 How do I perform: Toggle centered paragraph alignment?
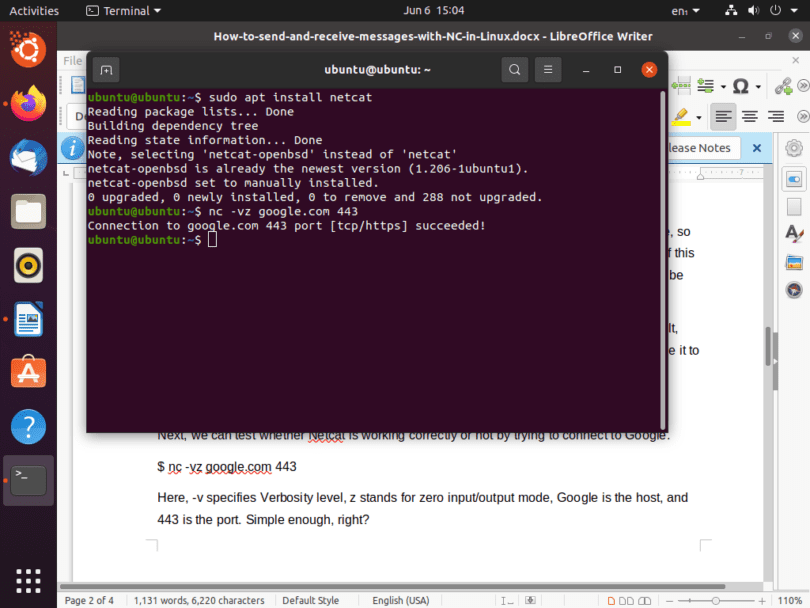tap(749, 115)
